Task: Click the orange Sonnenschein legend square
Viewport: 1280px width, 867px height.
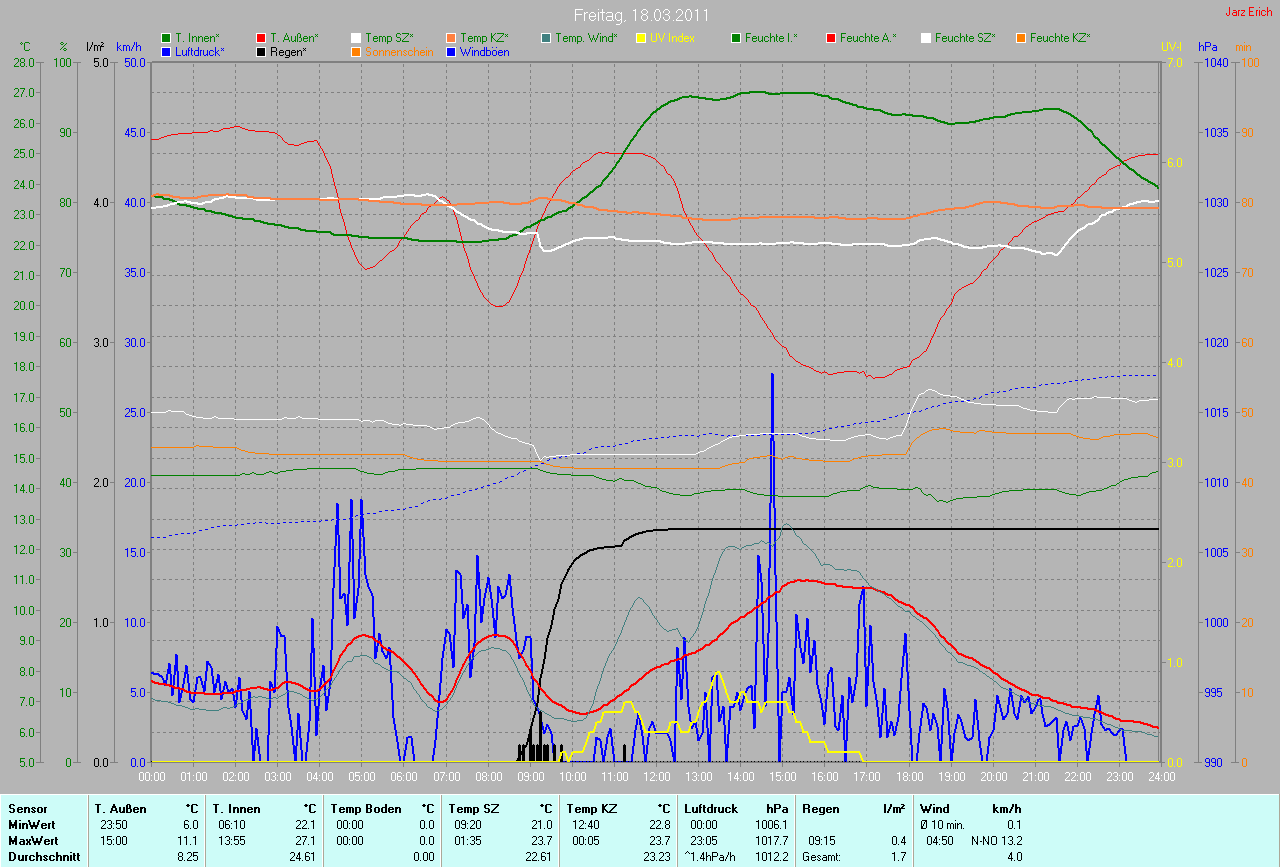Action: (357, 51)
